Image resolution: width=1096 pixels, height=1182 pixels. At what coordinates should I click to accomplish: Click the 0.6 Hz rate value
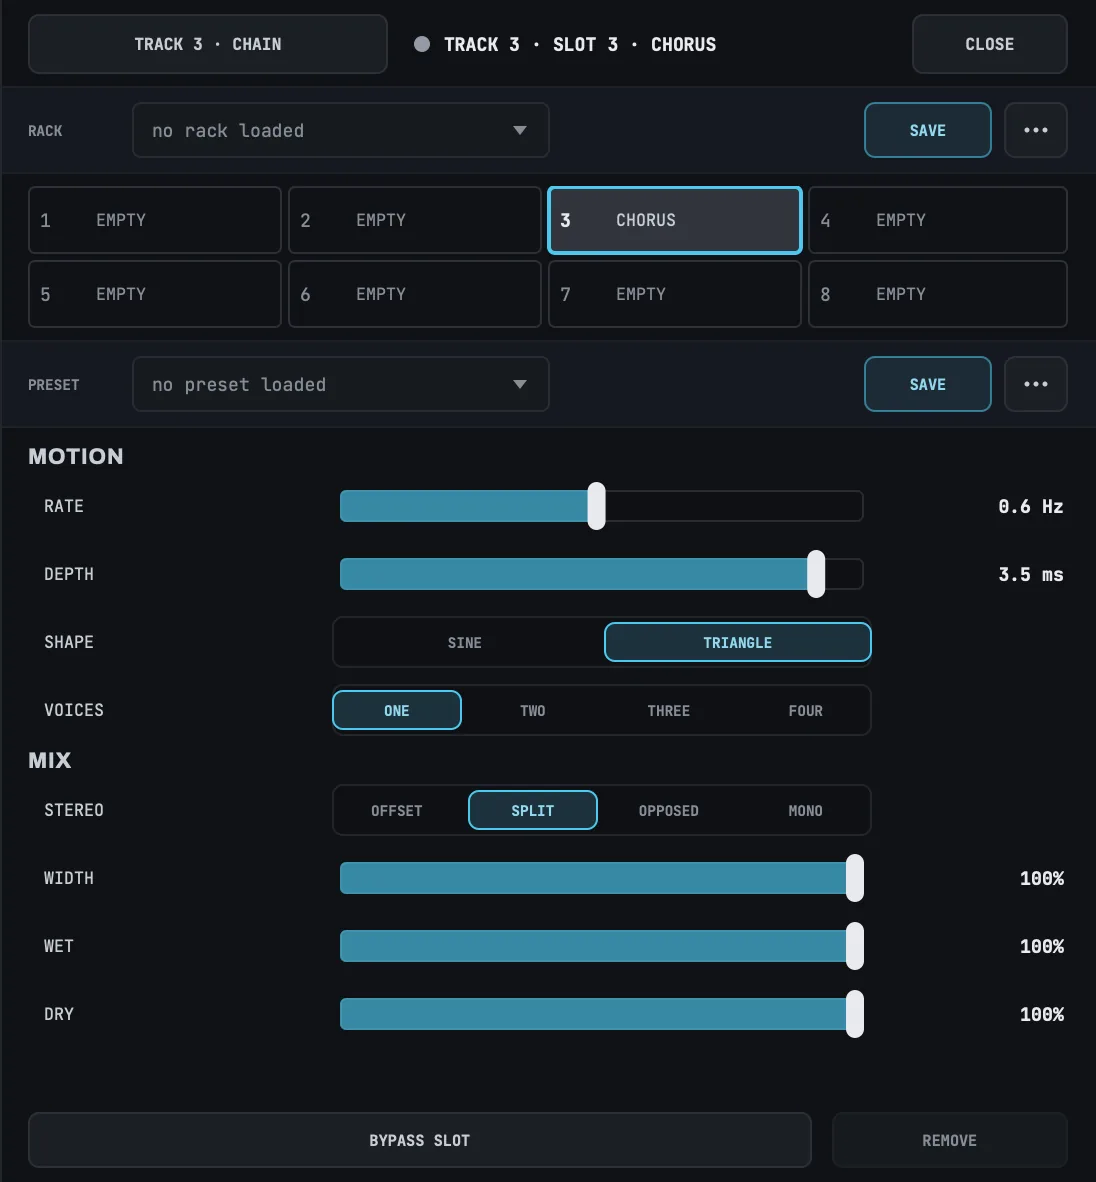[1030, 507]
